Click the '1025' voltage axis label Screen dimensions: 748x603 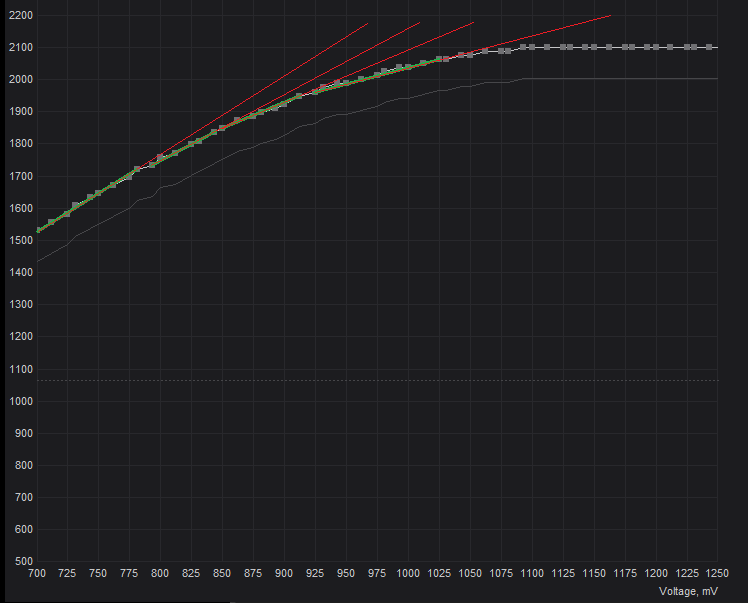(439, 573)
